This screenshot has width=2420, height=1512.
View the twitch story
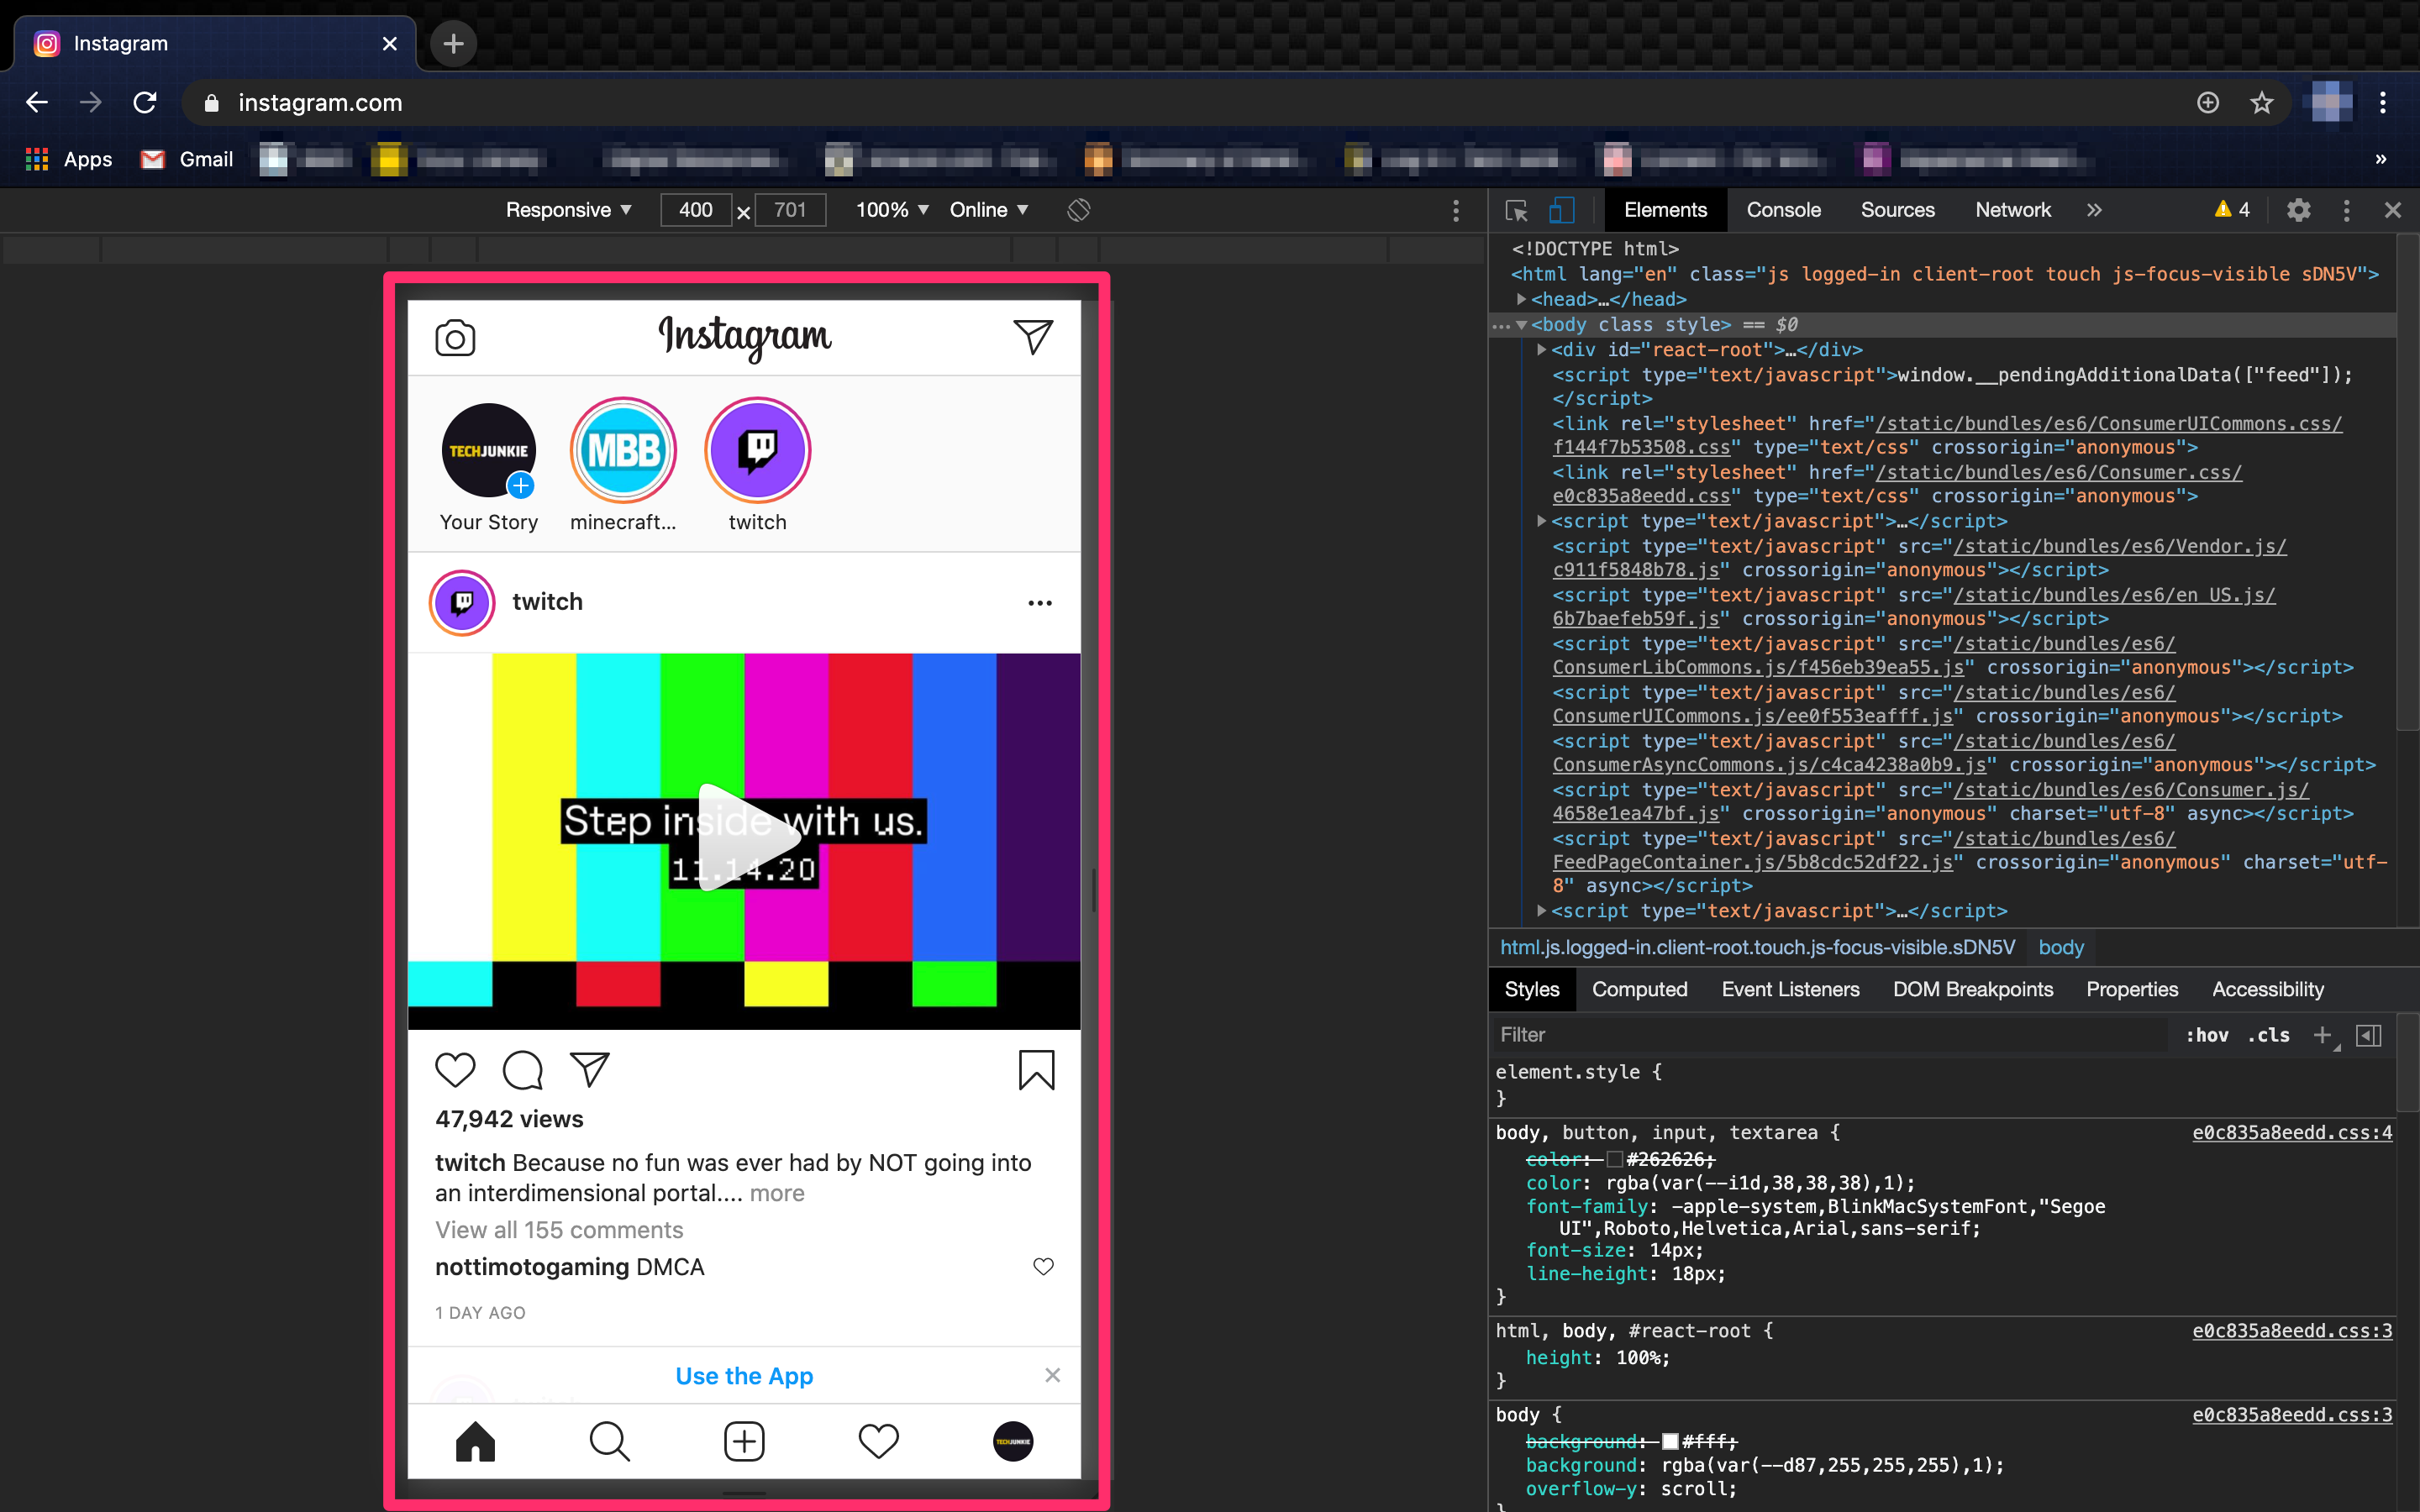pos(757,451)
